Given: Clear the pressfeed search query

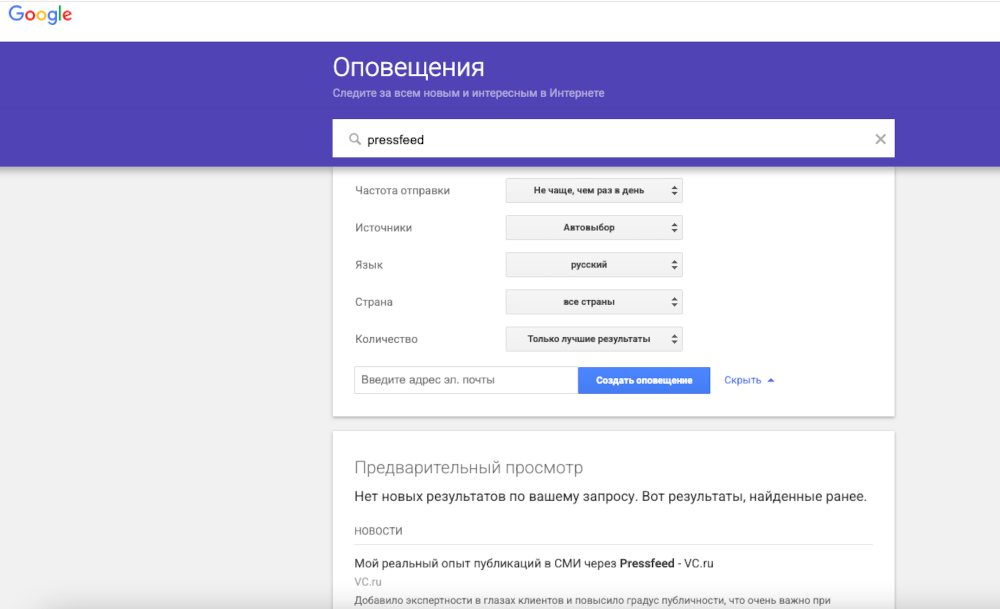Looking at the screenshot, I should pos(880,139).
